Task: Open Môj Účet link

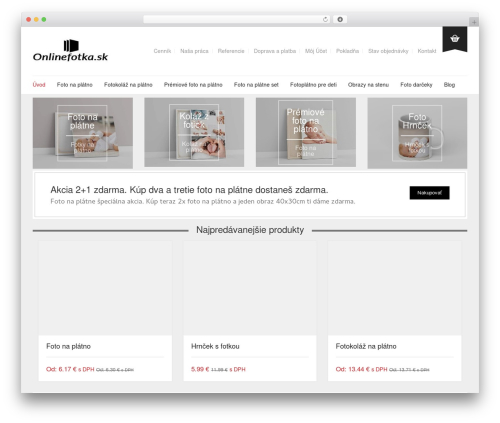Action: [316, 51]
